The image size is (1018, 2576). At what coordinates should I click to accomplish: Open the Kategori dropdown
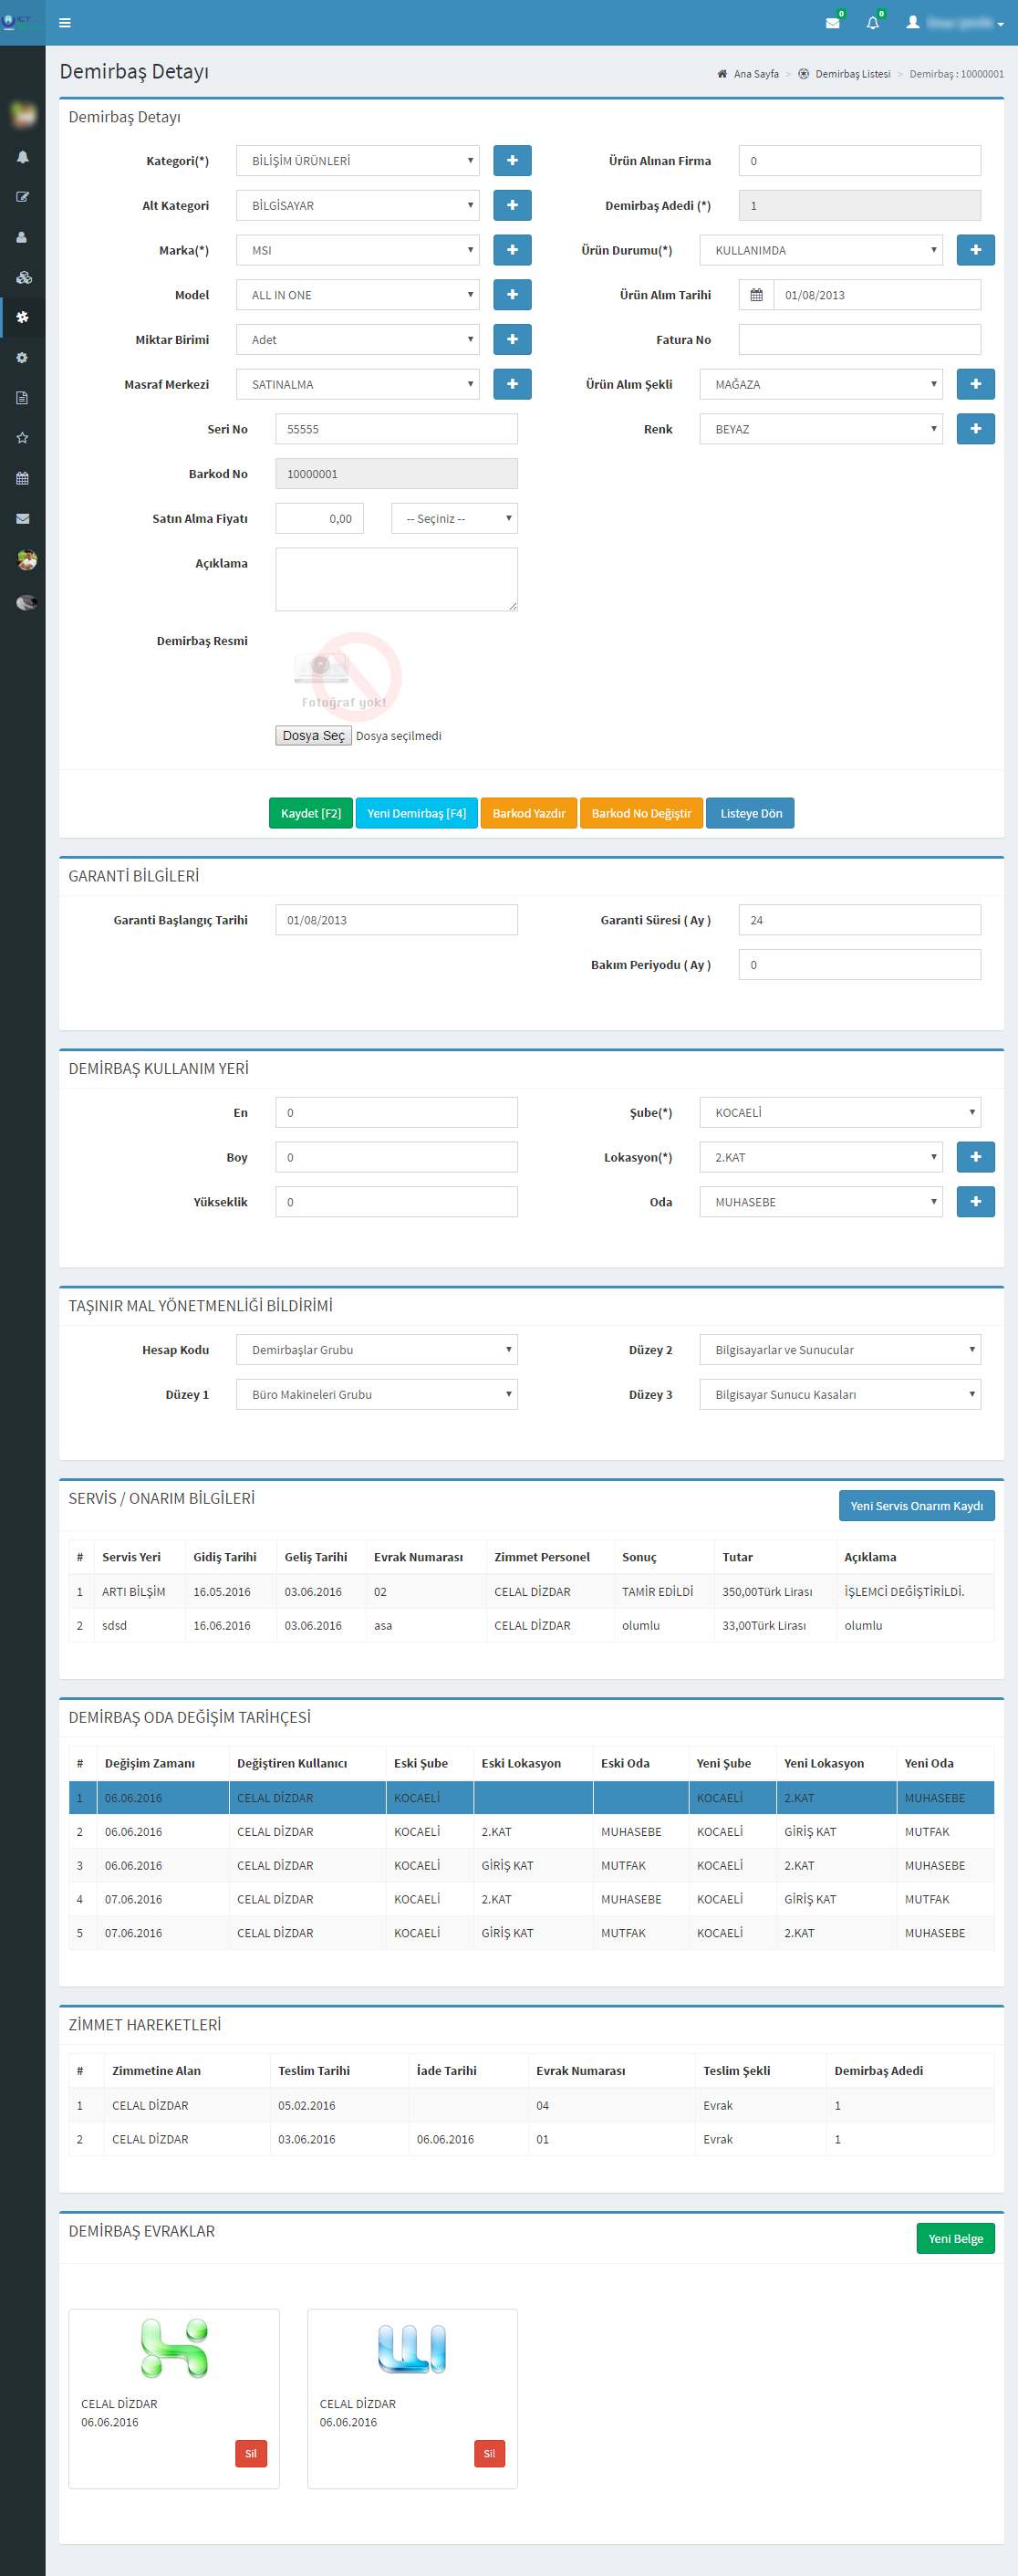point(357,161)
